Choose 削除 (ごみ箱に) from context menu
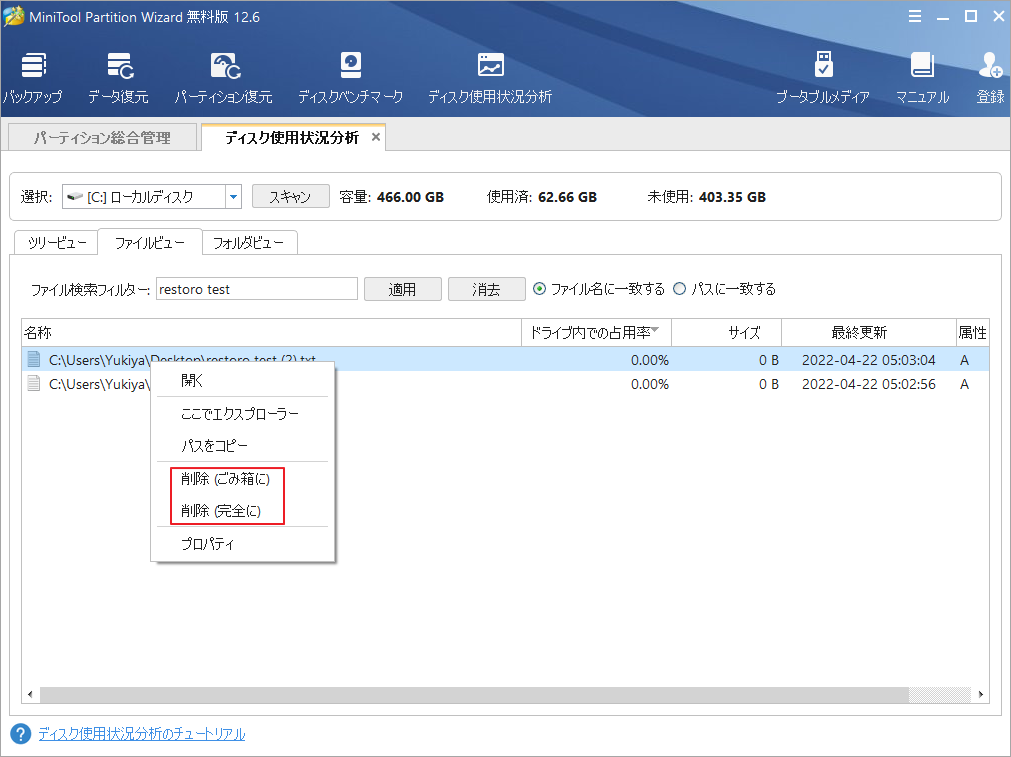This screenshot has height=757, width=1011. point(227,479)
